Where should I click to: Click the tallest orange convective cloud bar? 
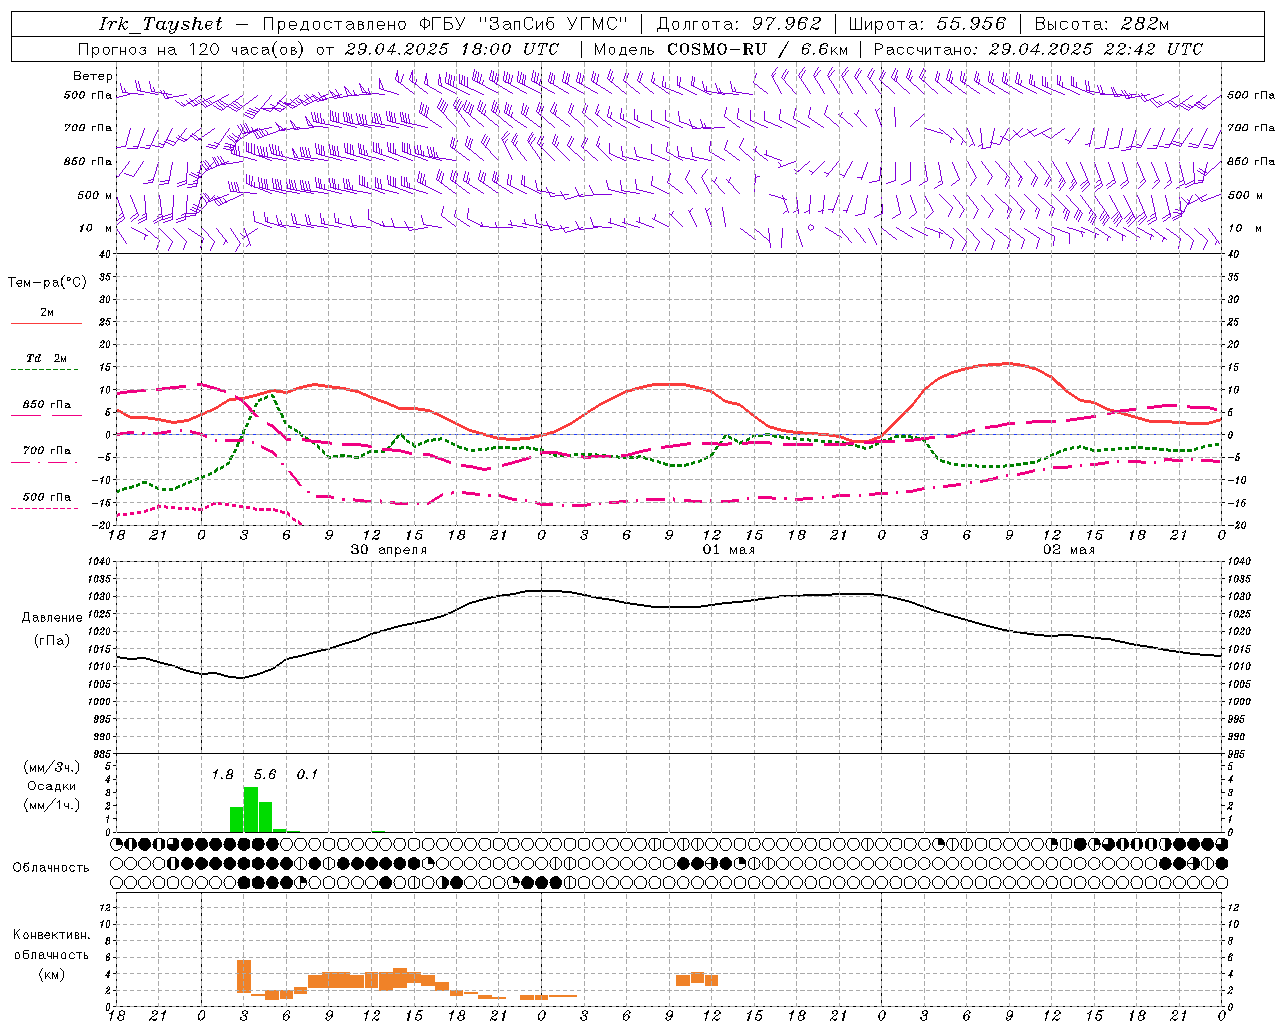click(x=244, y=976)
